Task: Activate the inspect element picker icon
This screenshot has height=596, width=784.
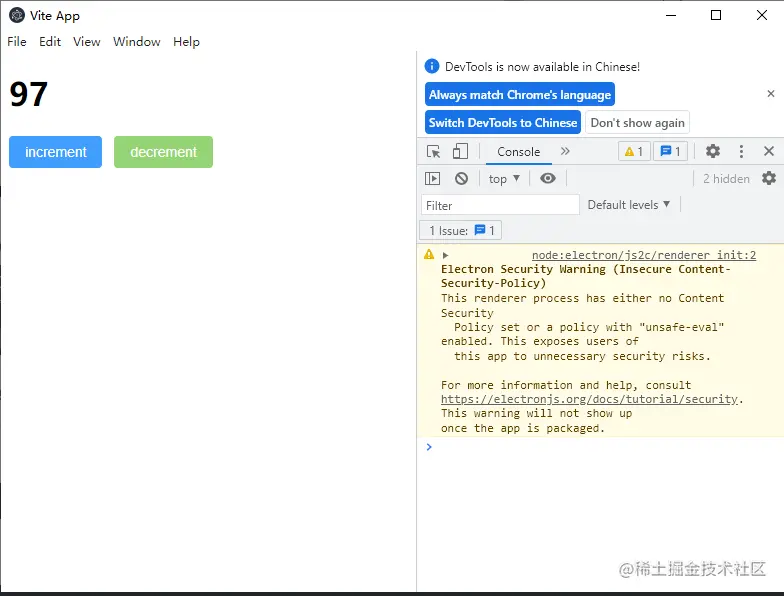Action: (x=434, y=152)
